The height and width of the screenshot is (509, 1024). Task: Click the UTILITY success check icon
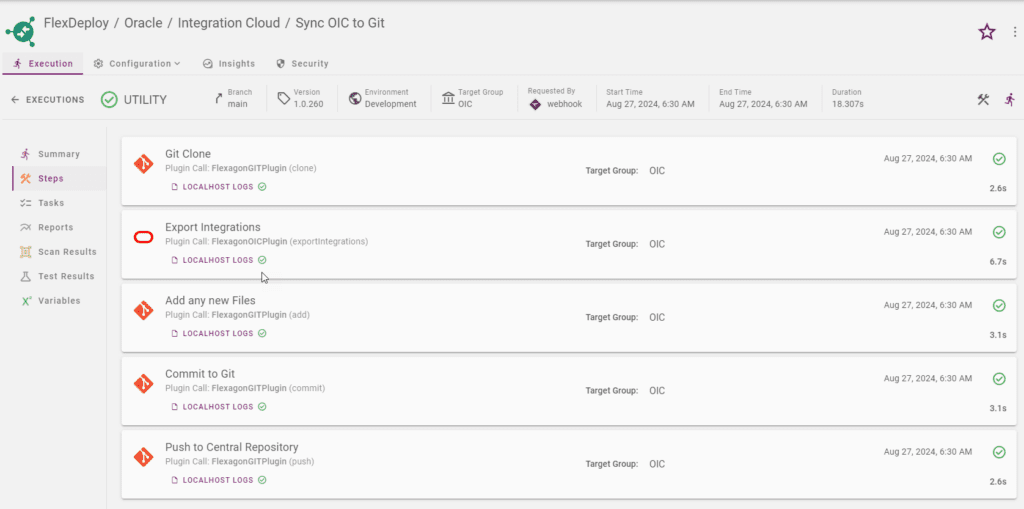[x=109, y=100]
